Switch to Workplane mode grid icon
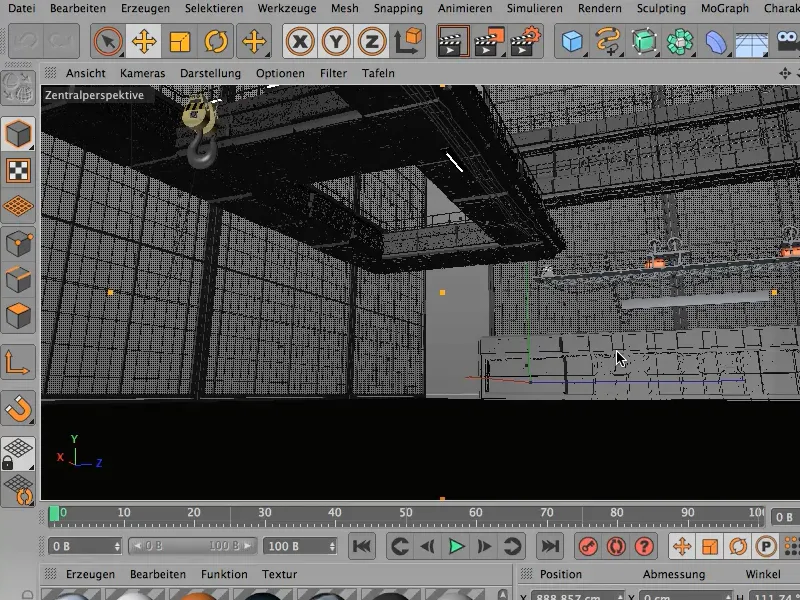Image resolution: width=800 pixels, height=600 pixels. (x=18, y=206)
